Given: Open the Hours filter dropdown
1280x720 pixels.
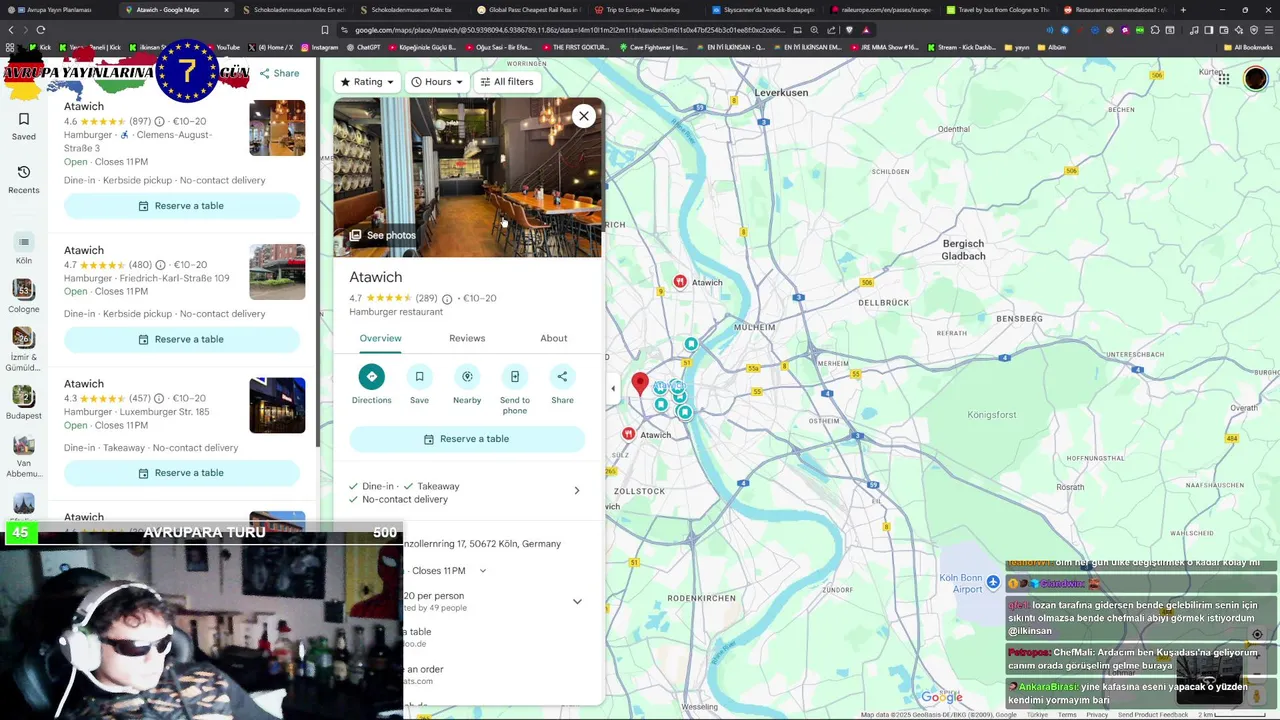Looking at the screenshot, I should (x=437, y=82).
